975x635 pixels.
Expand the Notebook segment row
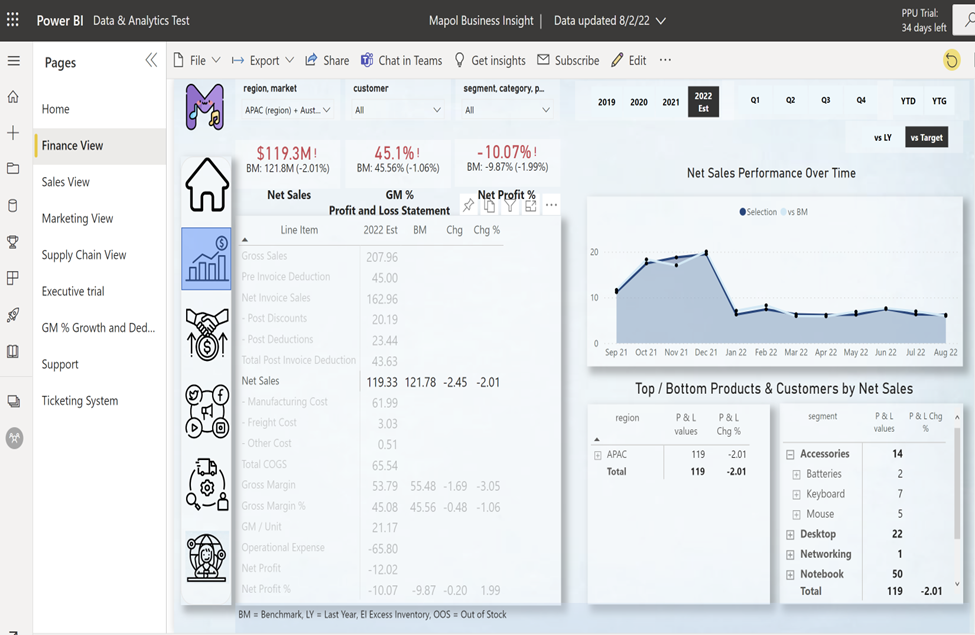pyautogui.click(x=790, y=573)
